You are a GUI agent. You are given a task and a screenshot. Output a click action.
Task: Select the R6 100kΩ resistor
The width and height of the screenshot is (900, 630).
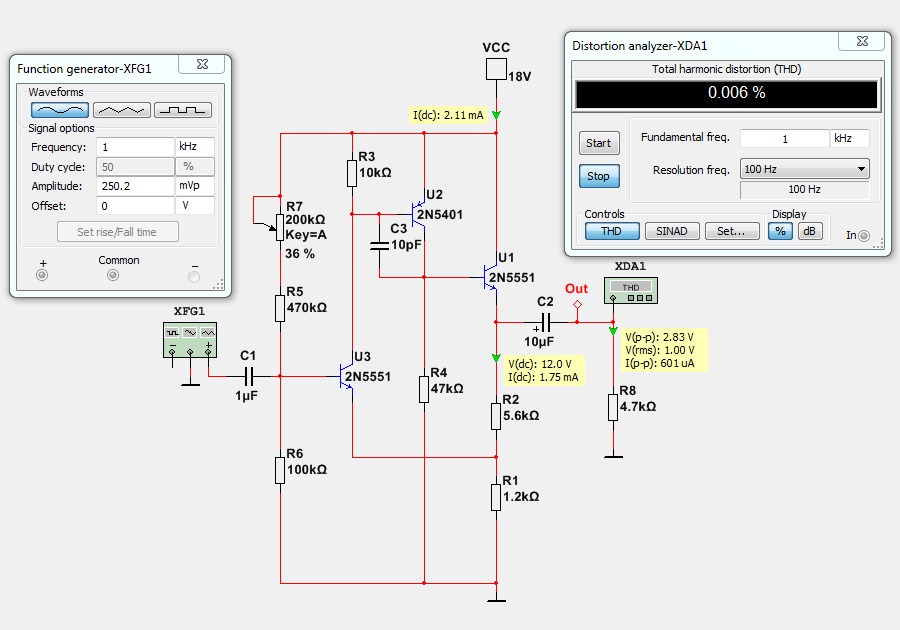coord(280,470)
